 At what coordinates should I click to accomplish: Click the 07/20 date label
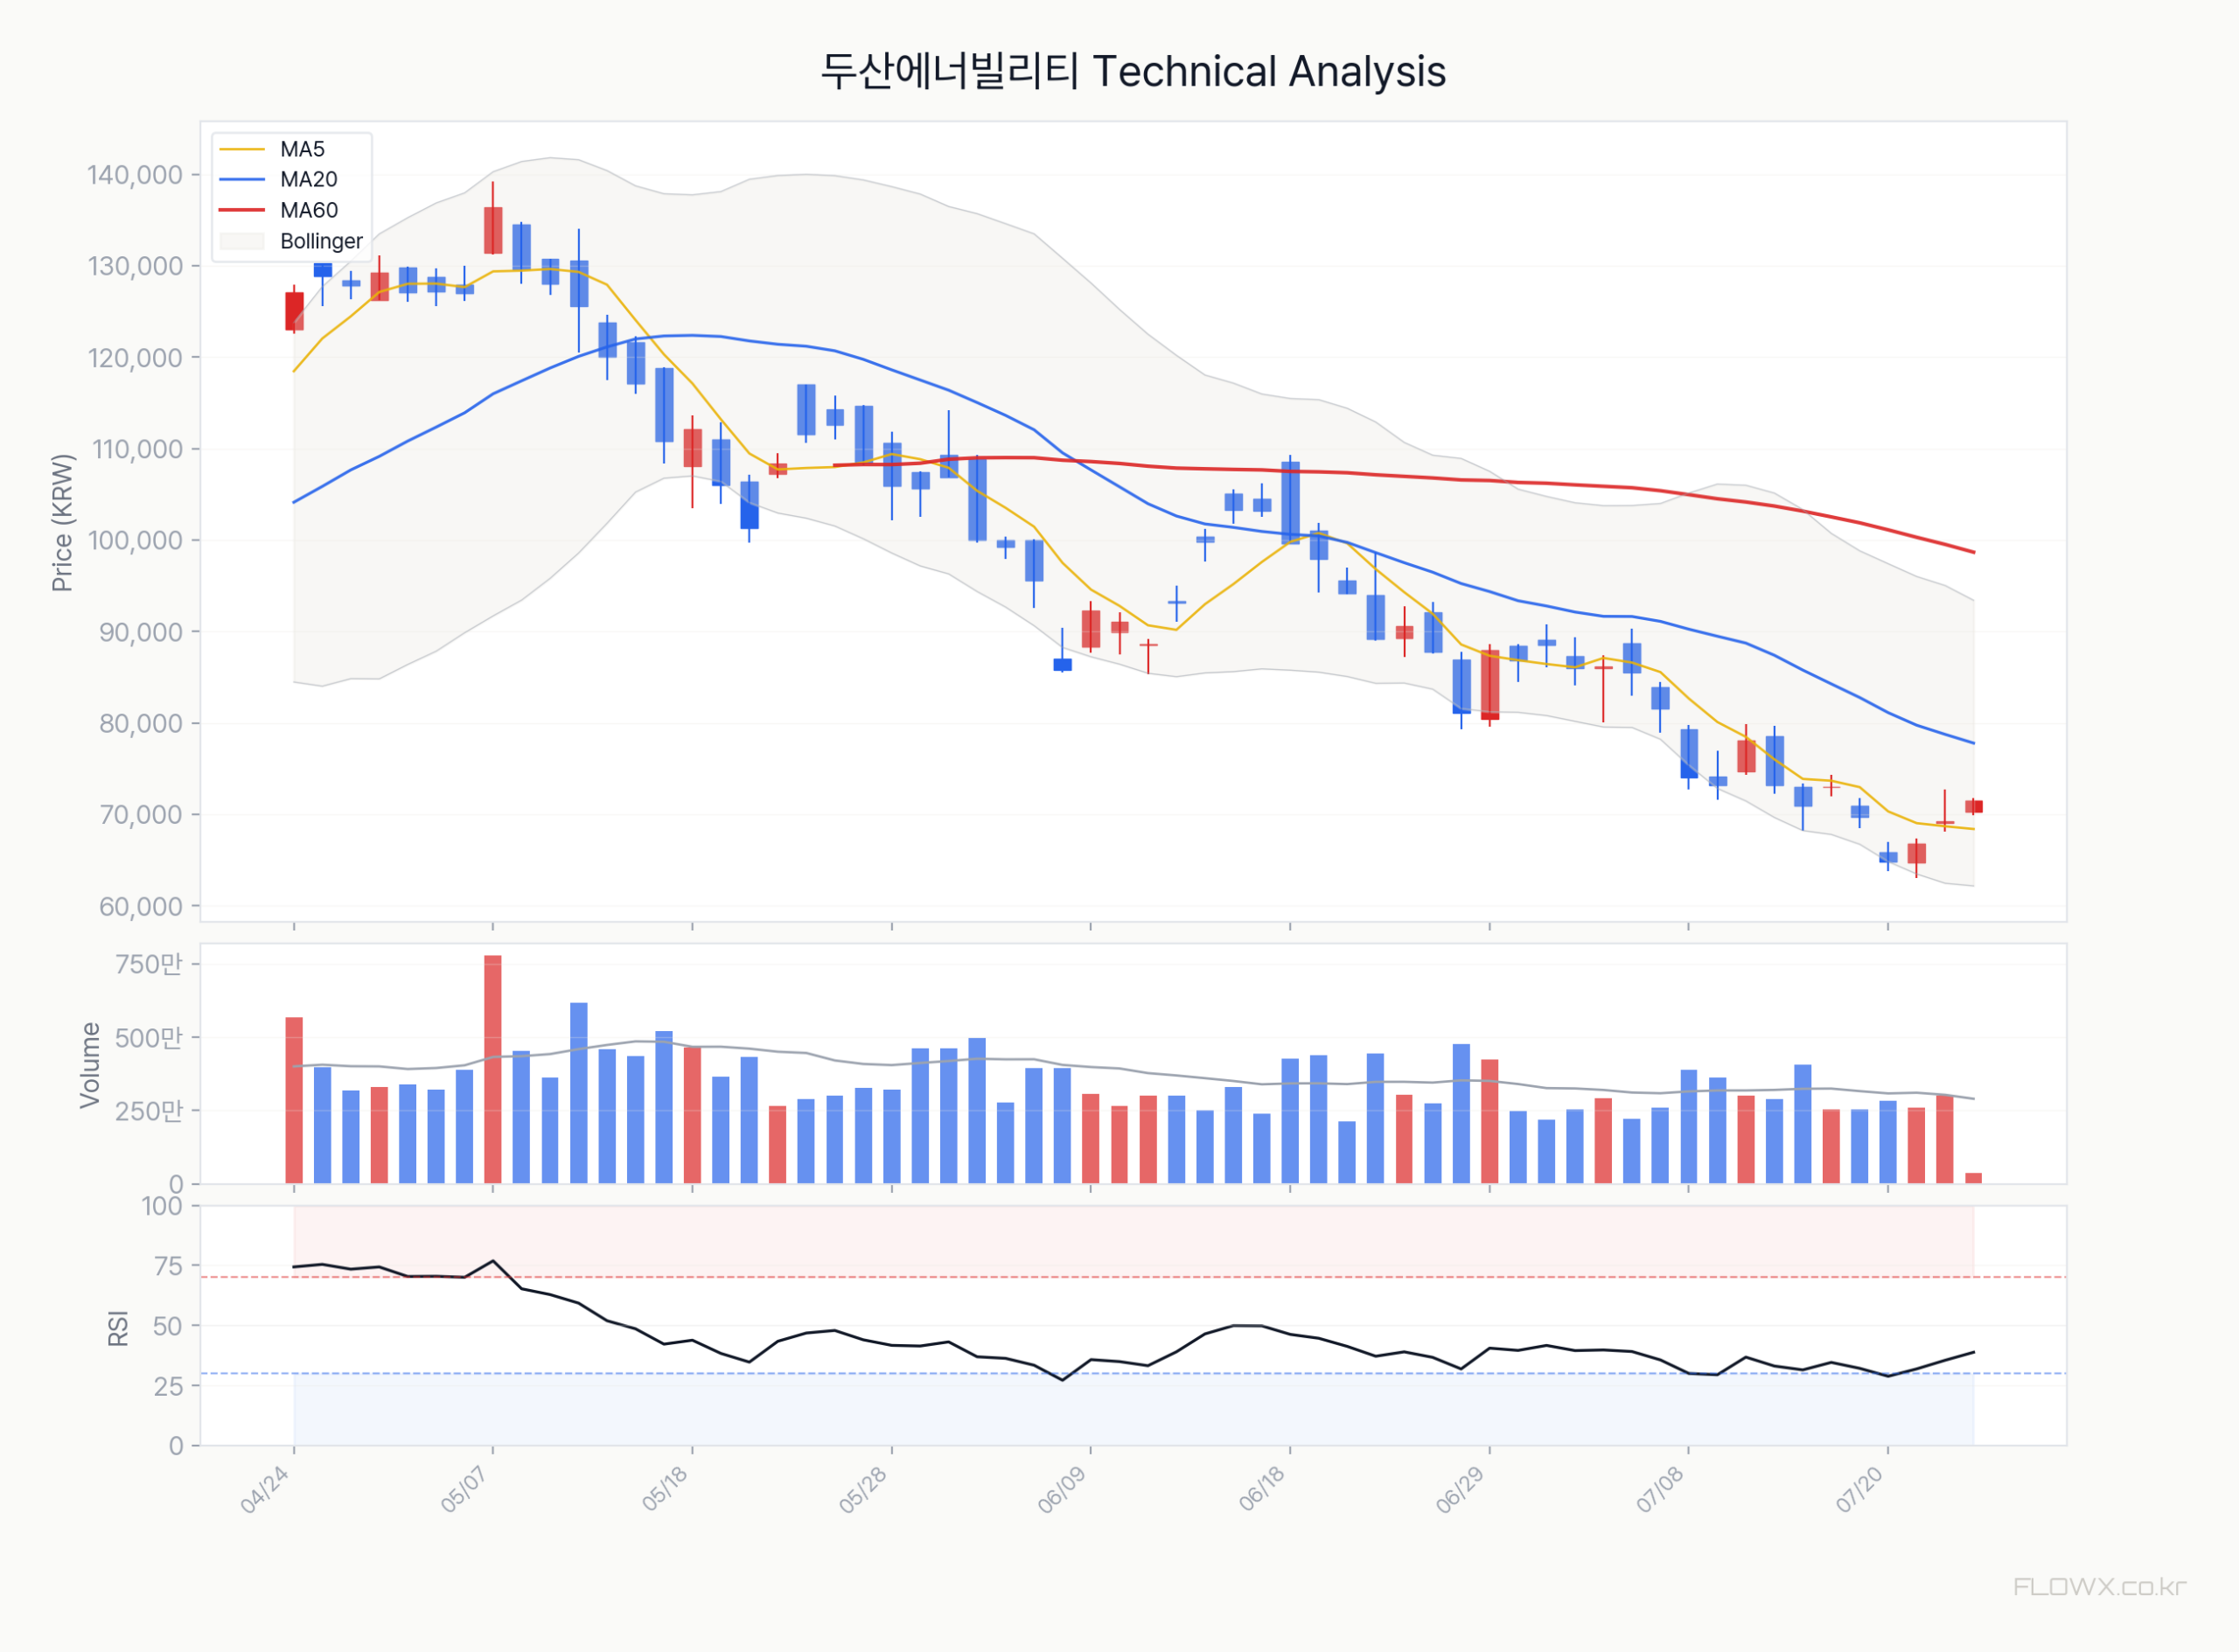point(1860,1489)
